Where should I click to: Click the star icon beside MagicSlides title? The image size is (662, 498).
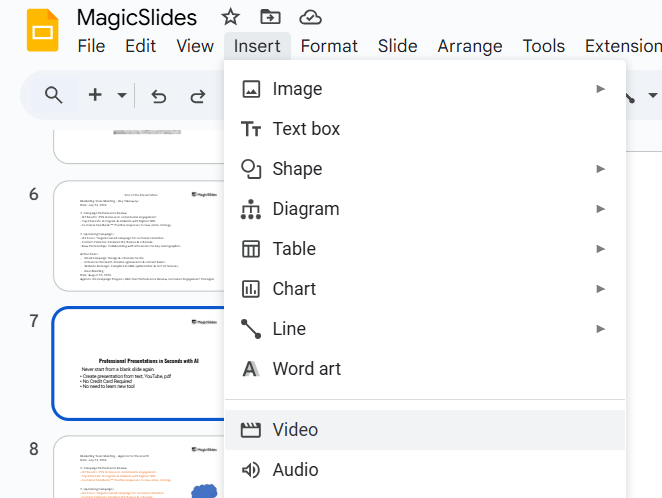(231, 17)
